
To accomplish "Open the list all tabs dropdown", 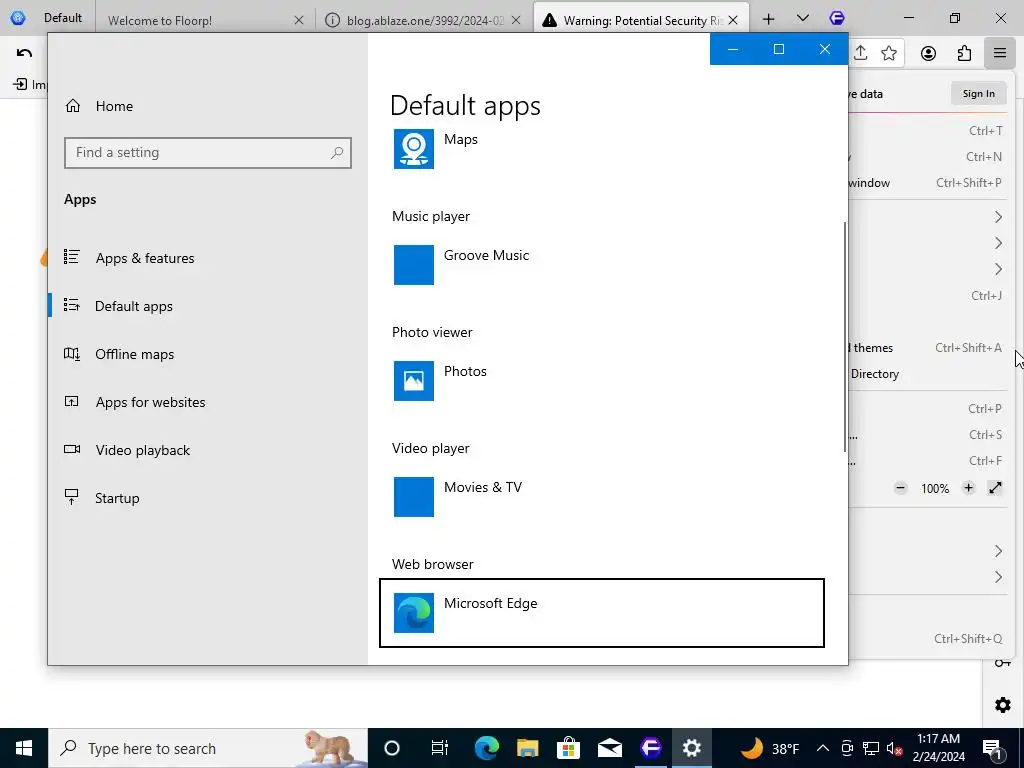I will [803, 18].
